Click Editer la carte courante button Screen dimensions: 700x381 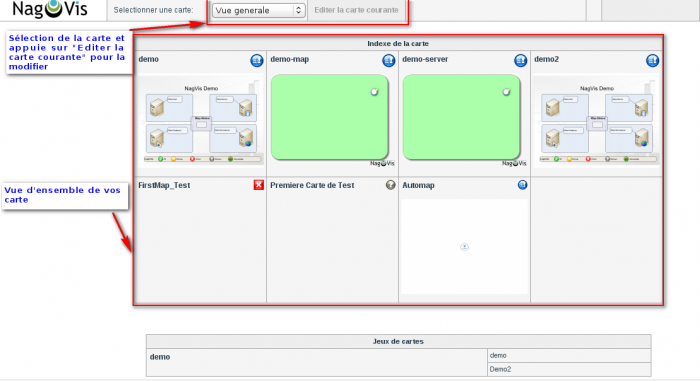tap(356, 10)
